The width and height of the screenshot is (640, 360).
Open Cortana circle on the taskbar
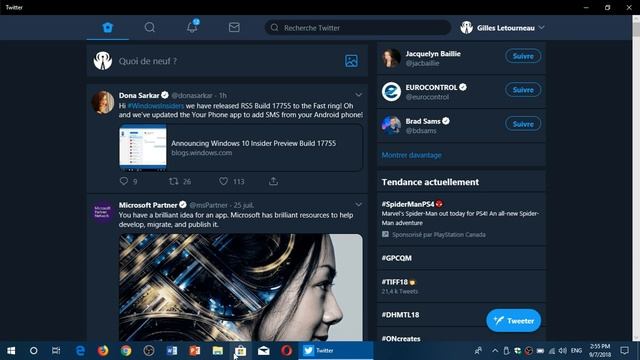coord(33,351)
